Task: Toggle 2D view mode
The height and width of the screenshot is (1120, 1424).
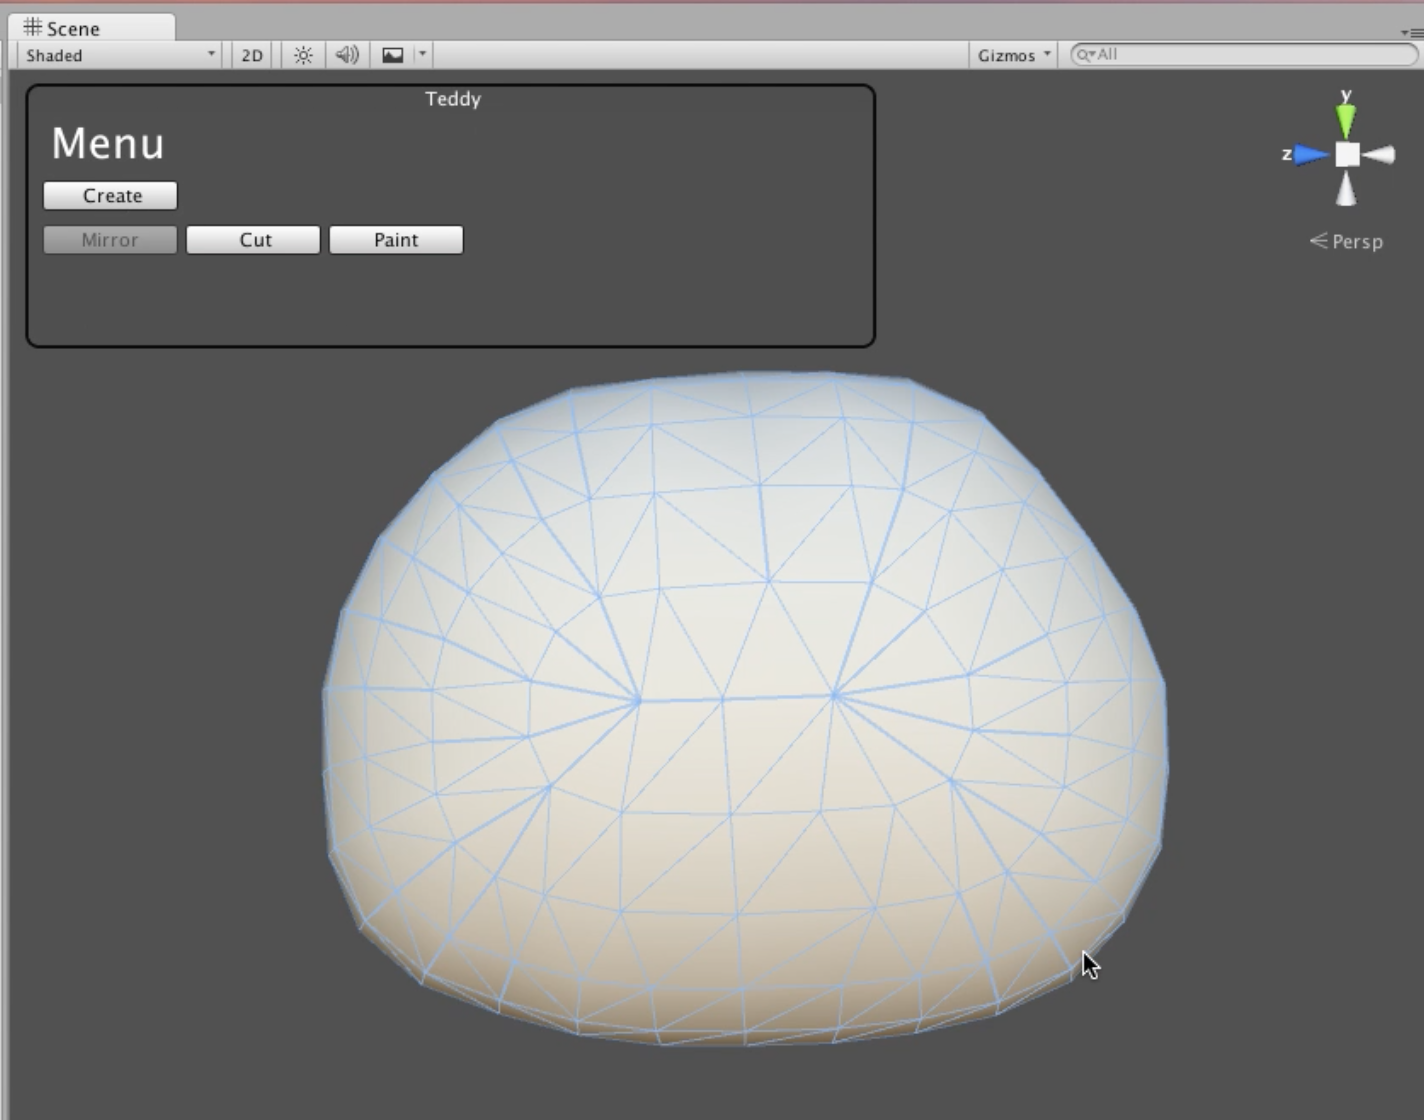Action: [252, 55]
